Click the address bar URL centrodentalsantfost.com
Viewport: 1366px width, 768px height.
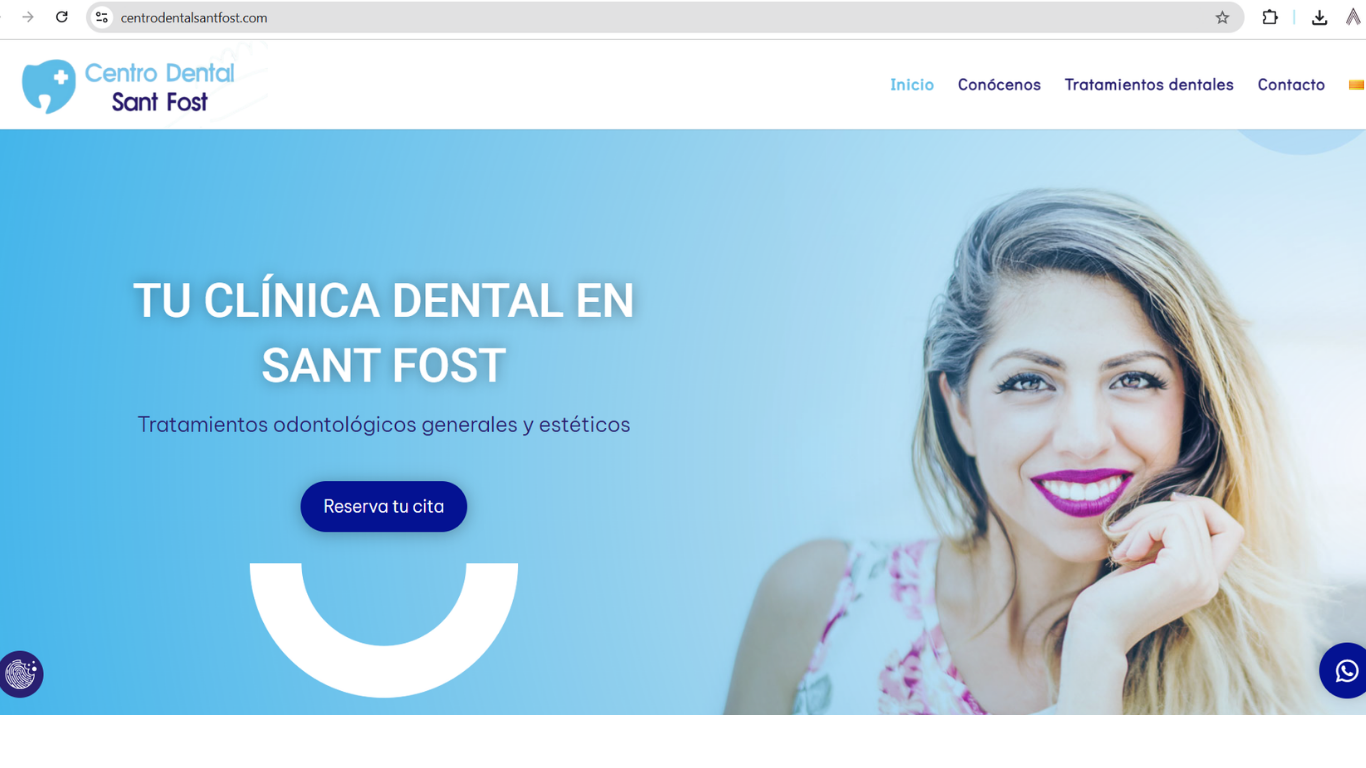[194, 18]
